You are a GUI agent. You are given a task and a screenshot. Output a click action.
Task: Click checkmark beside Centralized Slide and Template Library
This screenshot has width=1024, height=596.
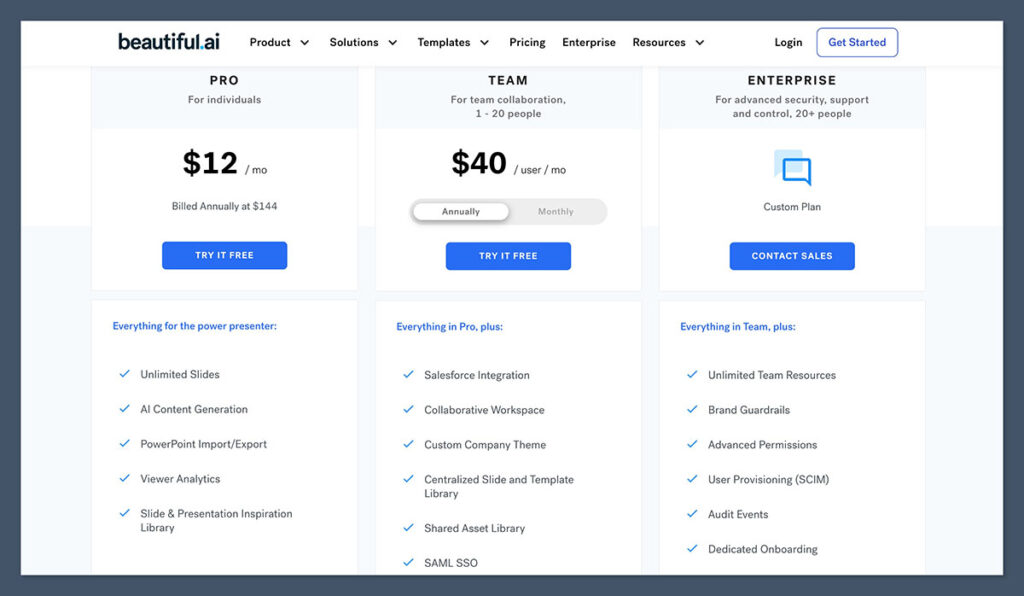[x=408, y=479]
